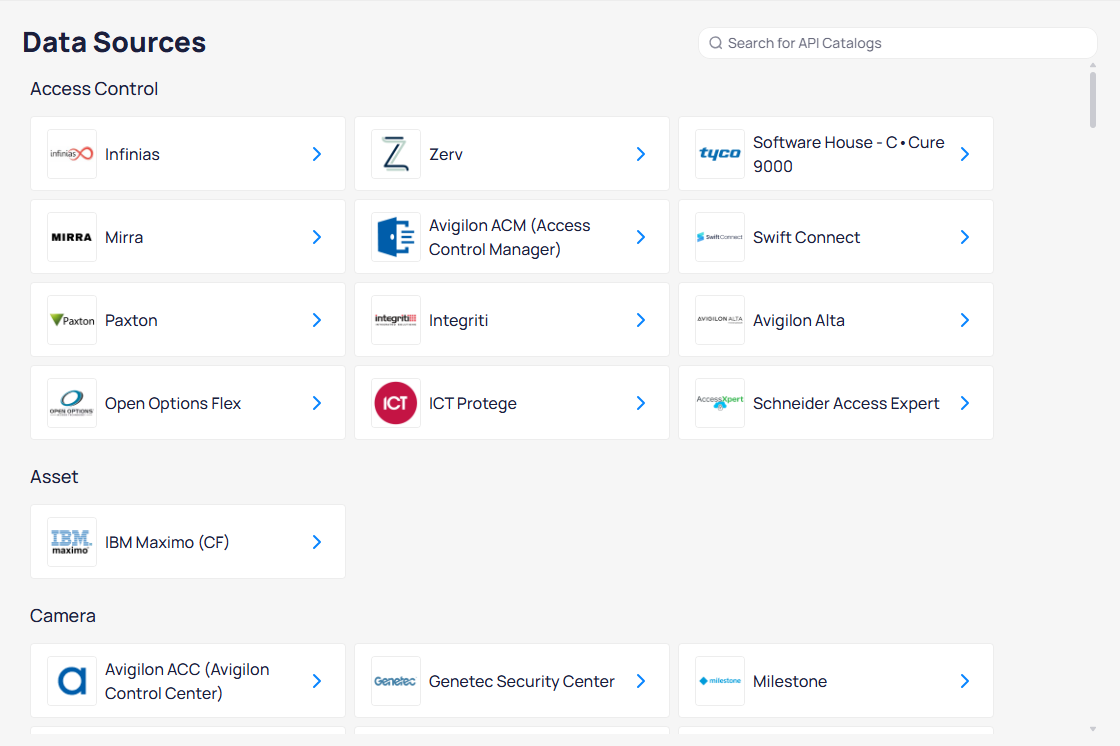Click the MIRRA logo icon
The width and height of the screenshot is (1120, 746).
[x=71, y=237]
